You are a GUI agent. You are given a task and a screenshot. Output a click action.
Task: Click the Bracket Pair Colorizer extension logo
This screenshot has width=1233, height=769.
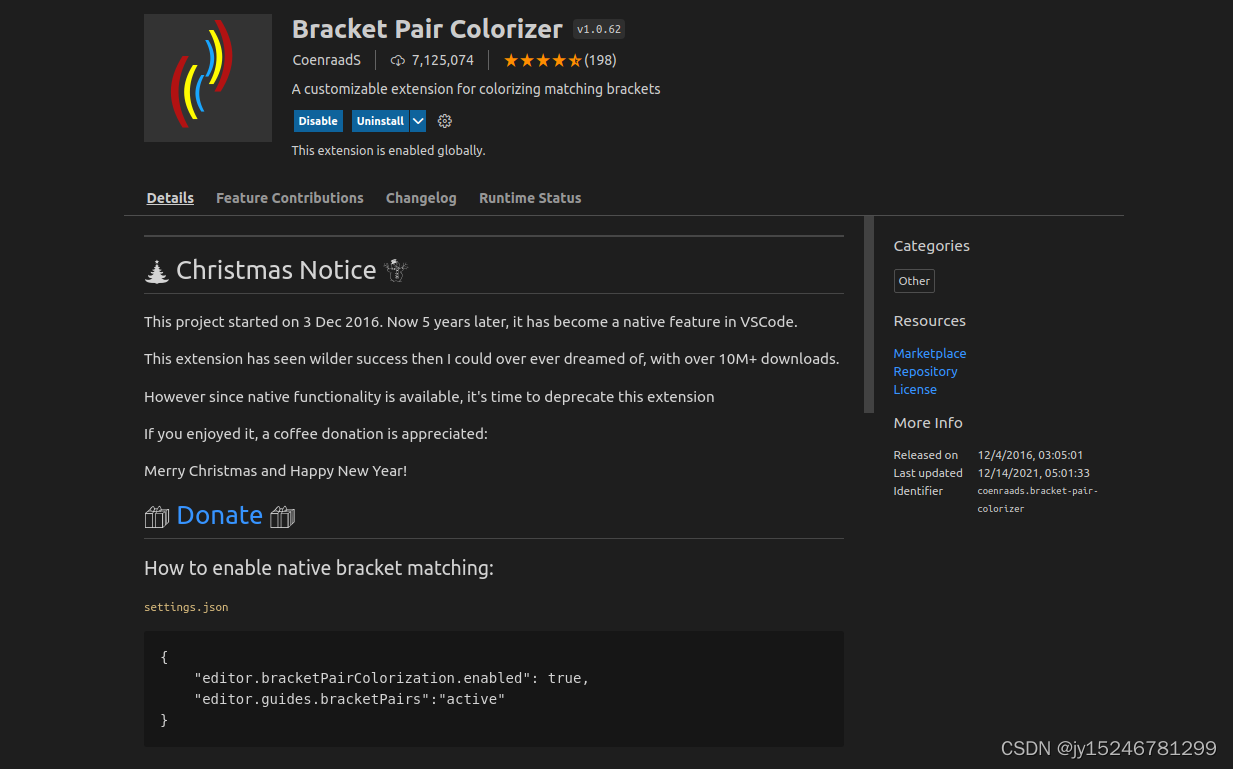[x=208, y=78]
